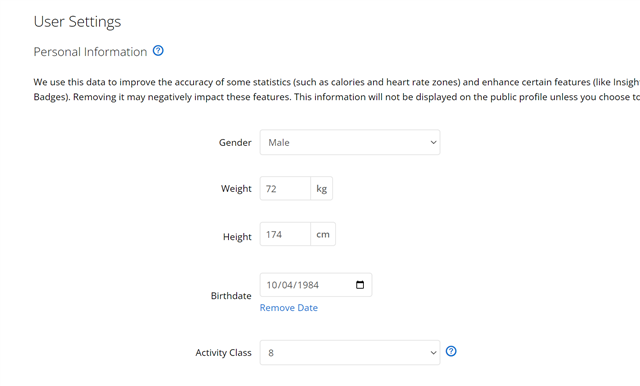Click the Height field containing 174
This screenshot has width=640, height=386.
(x=285, y=234)
